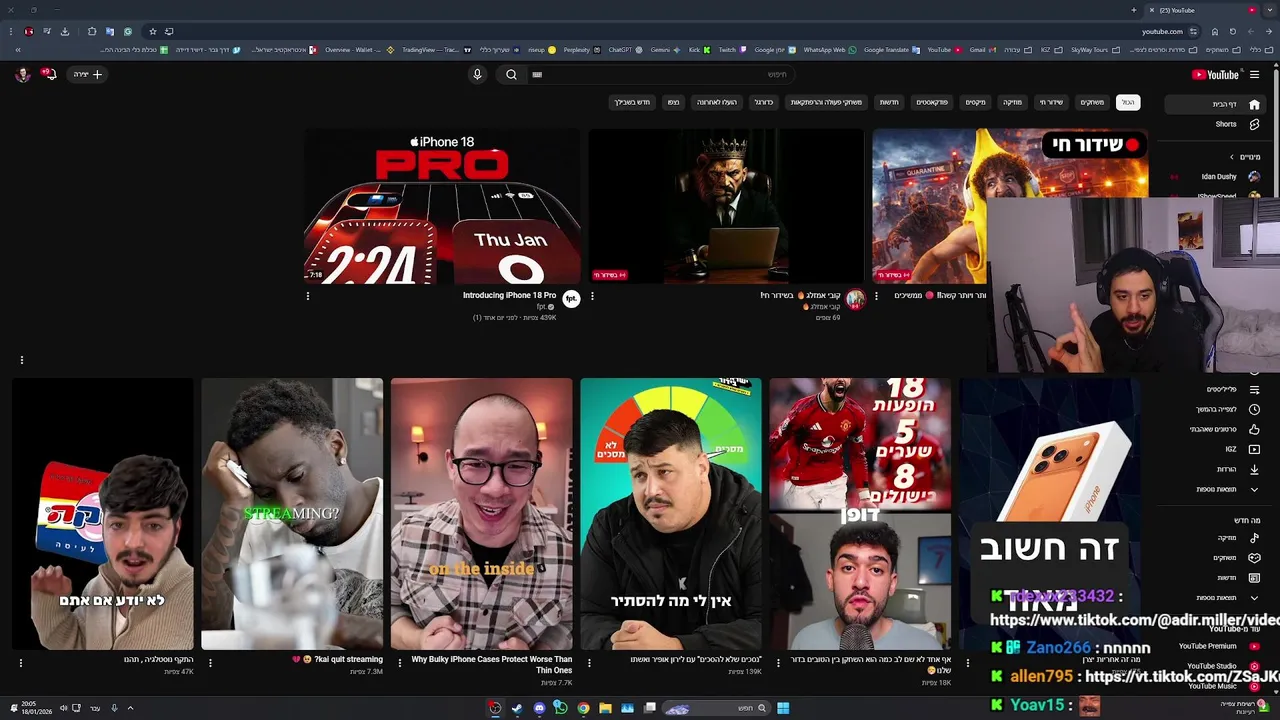Screen dimensions: 1280x720
Task: Expand subscriptions (מינויים) section chevron
Action: tap(1232, 157)
